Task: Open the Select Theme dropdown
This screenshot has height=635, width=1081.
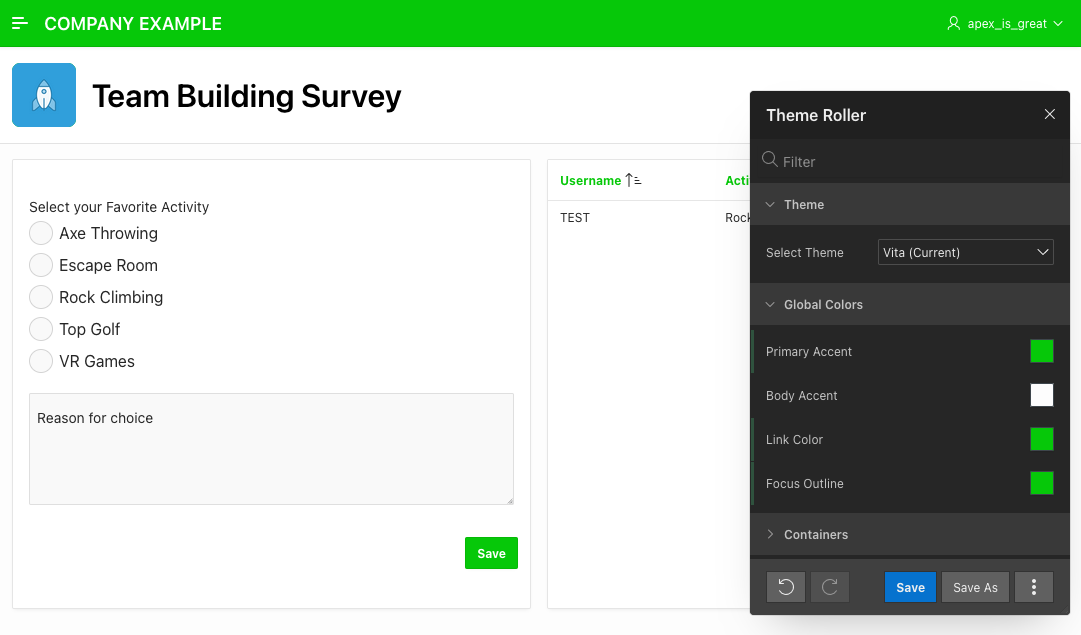Action: pos(965,252)
